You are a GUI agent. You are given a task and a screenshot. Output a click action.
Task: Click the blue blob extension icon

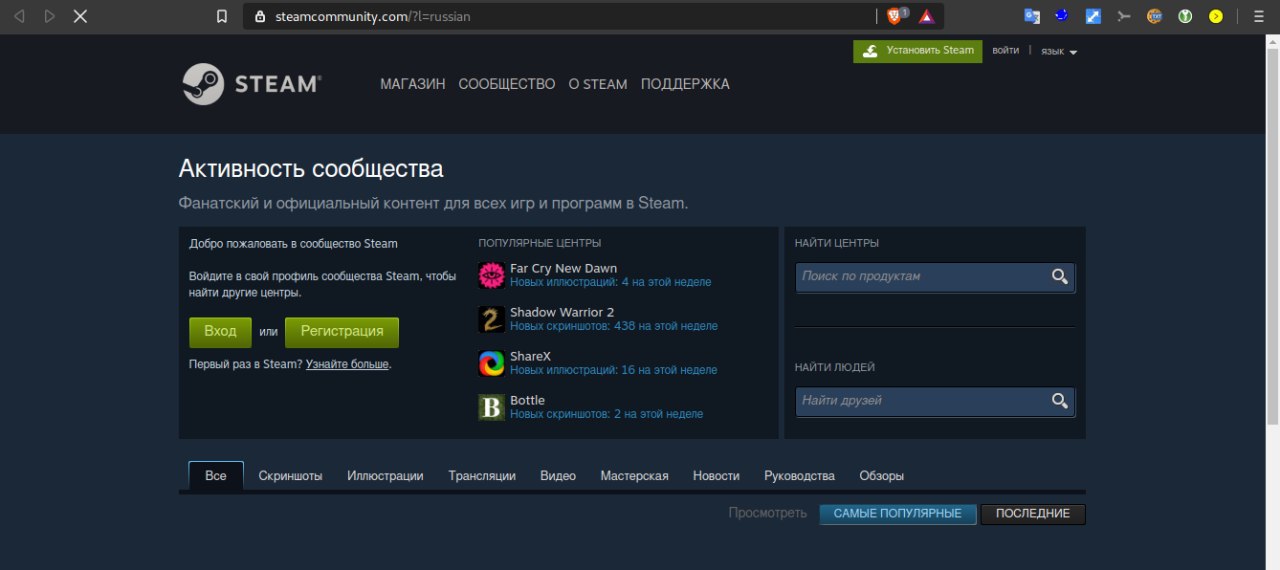pyautogui.click(x=1063, y=15)
